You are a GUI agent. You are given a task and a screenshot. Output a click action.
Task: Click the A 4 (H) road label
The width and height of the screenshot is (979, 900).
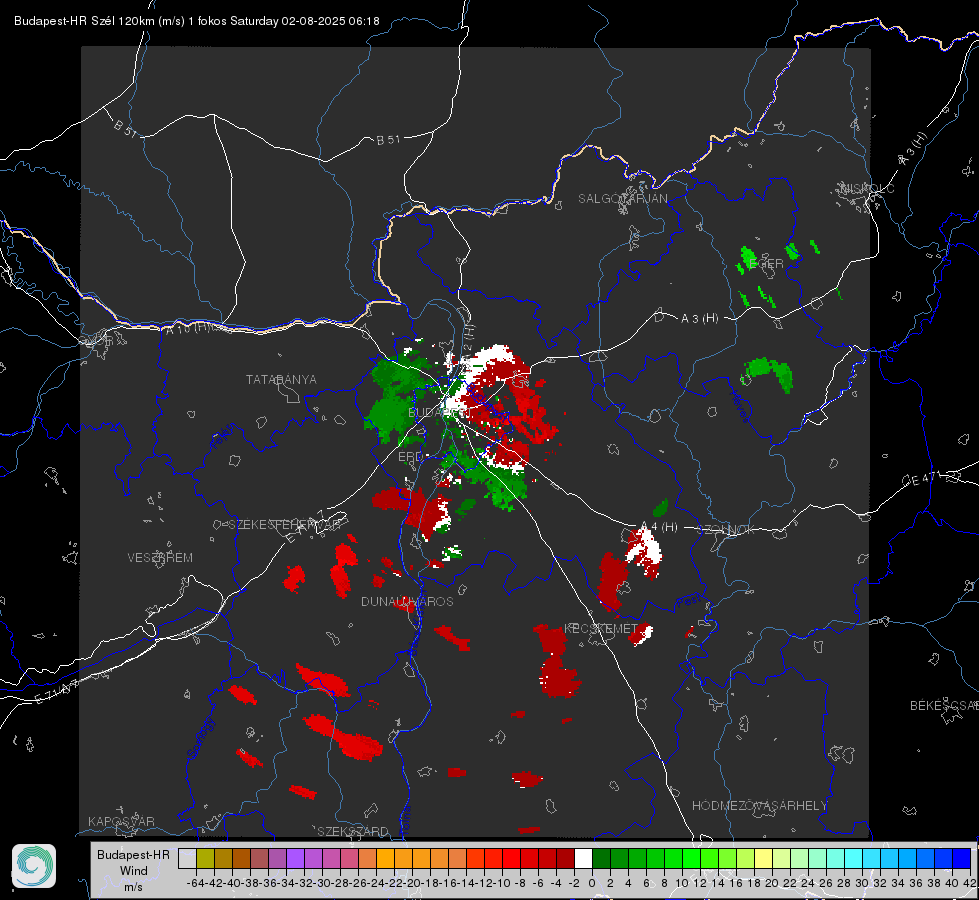pos(660,527)
